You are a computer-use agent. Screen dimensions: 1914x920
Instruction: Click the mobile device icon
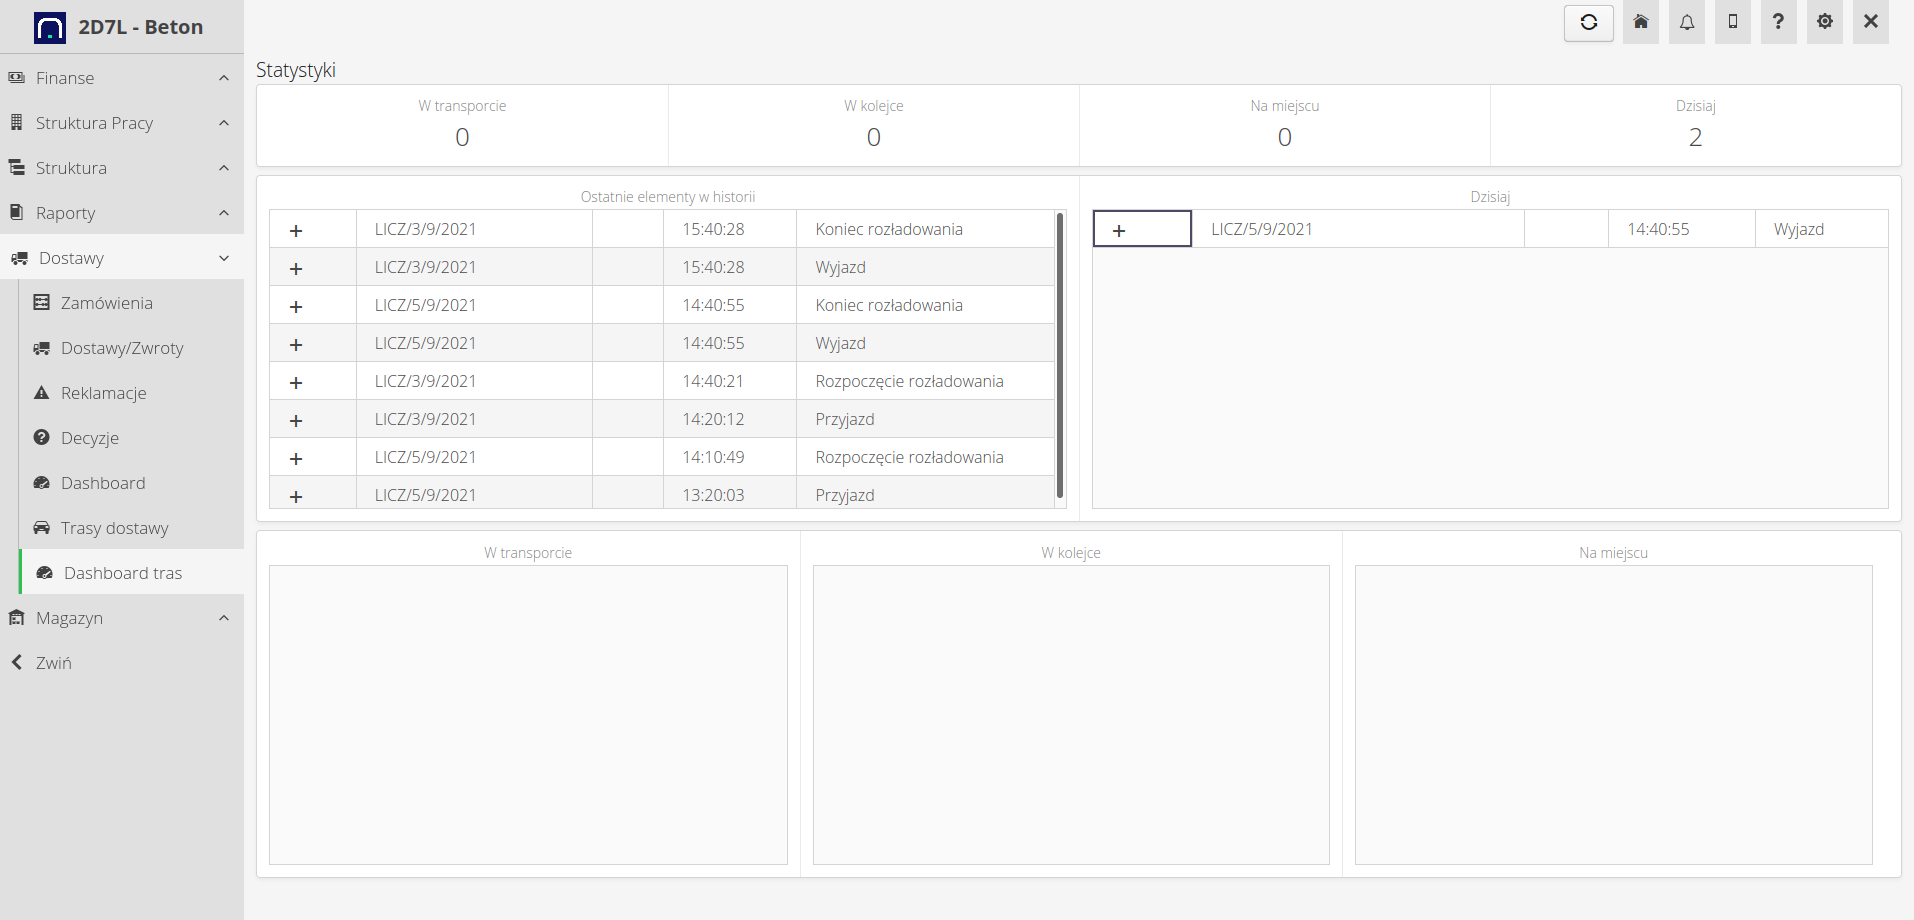(x=1733, y=22)
